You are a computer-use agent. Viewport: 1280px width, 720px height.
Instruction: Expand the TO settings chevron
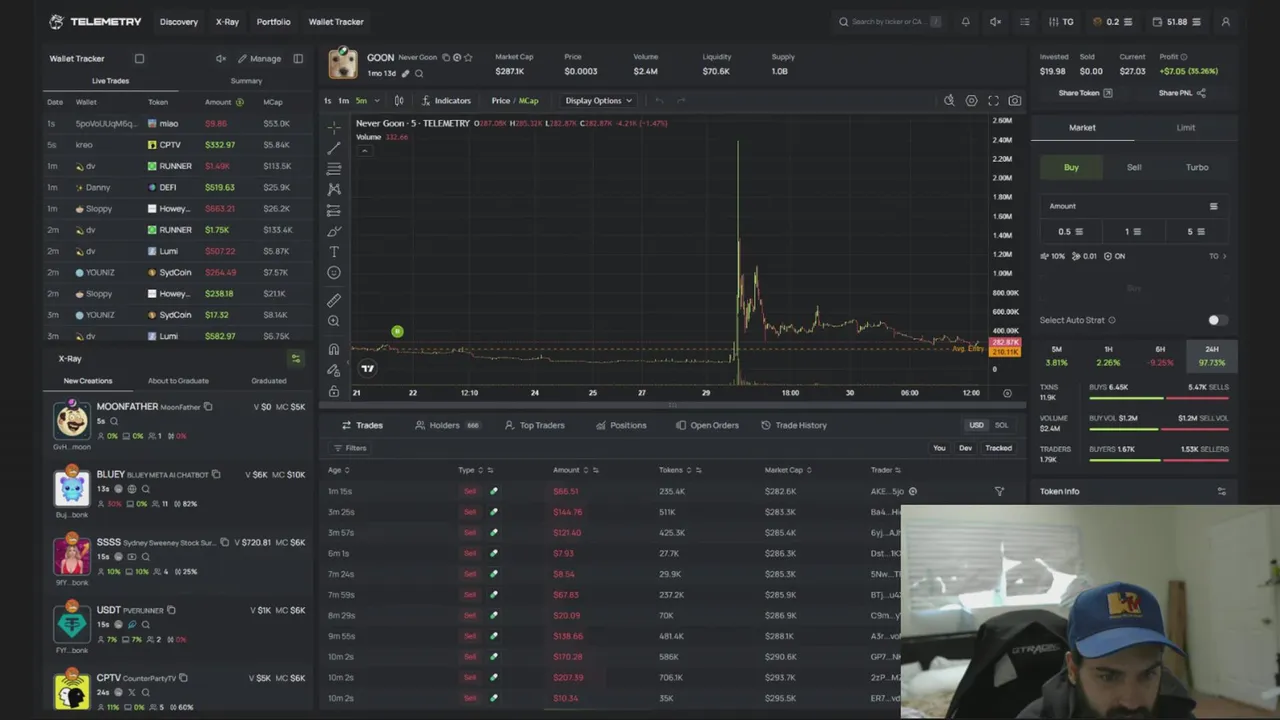[1224, 256]
